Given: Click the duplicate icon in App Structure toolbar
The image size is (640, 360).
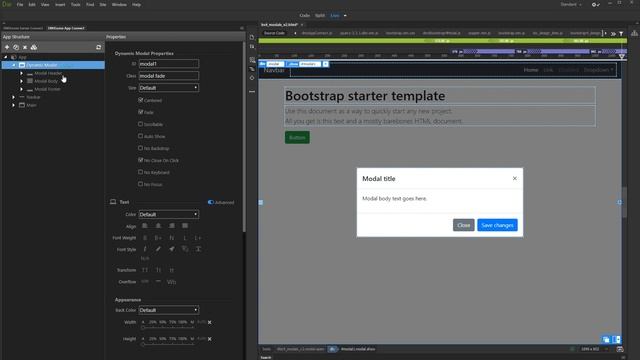Looking at the screenshot, I should tap(16, 47).
